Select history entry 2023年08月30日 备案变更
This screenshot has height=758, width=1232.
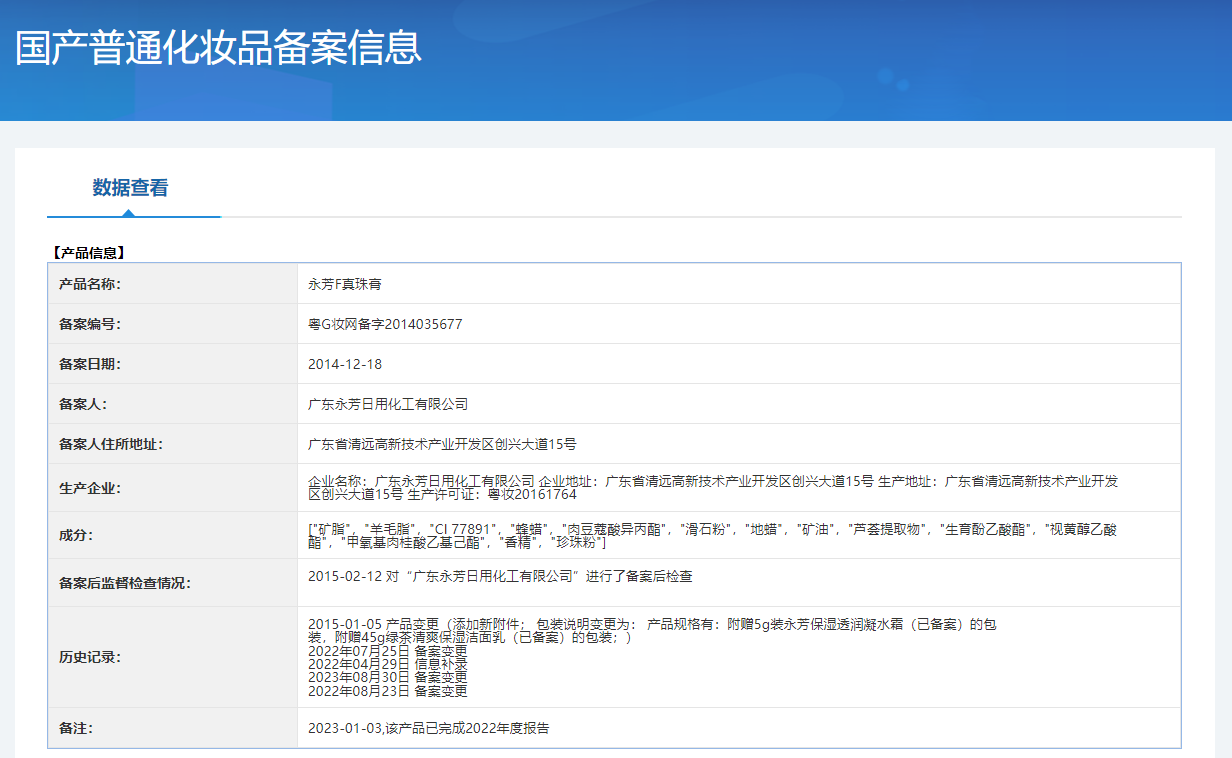(x=388, y=677)
